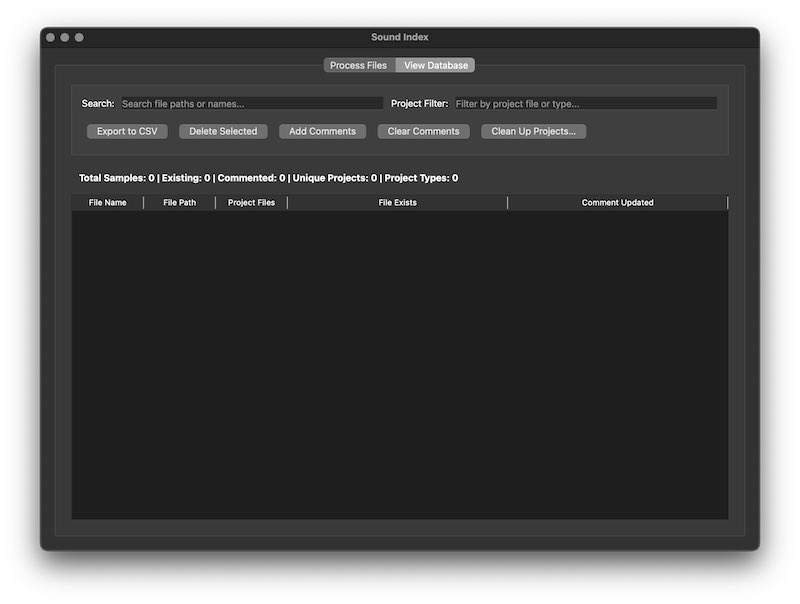Click the Delete Selected button

[222, 131]
